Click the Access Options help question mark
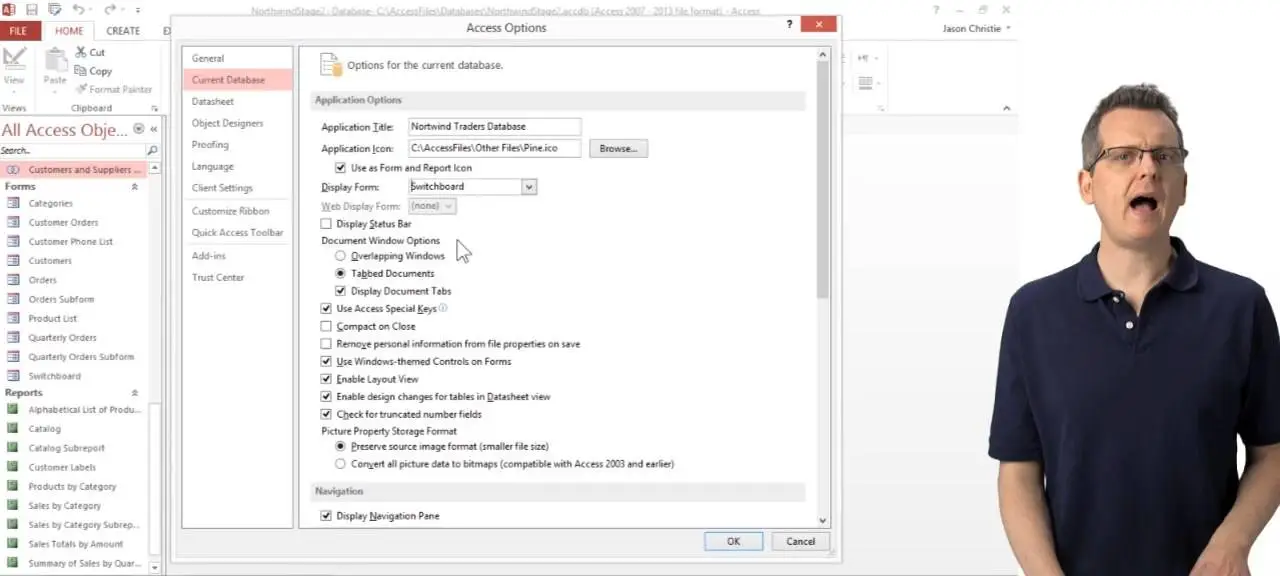1280x576 pixels. tap(790, 24)
